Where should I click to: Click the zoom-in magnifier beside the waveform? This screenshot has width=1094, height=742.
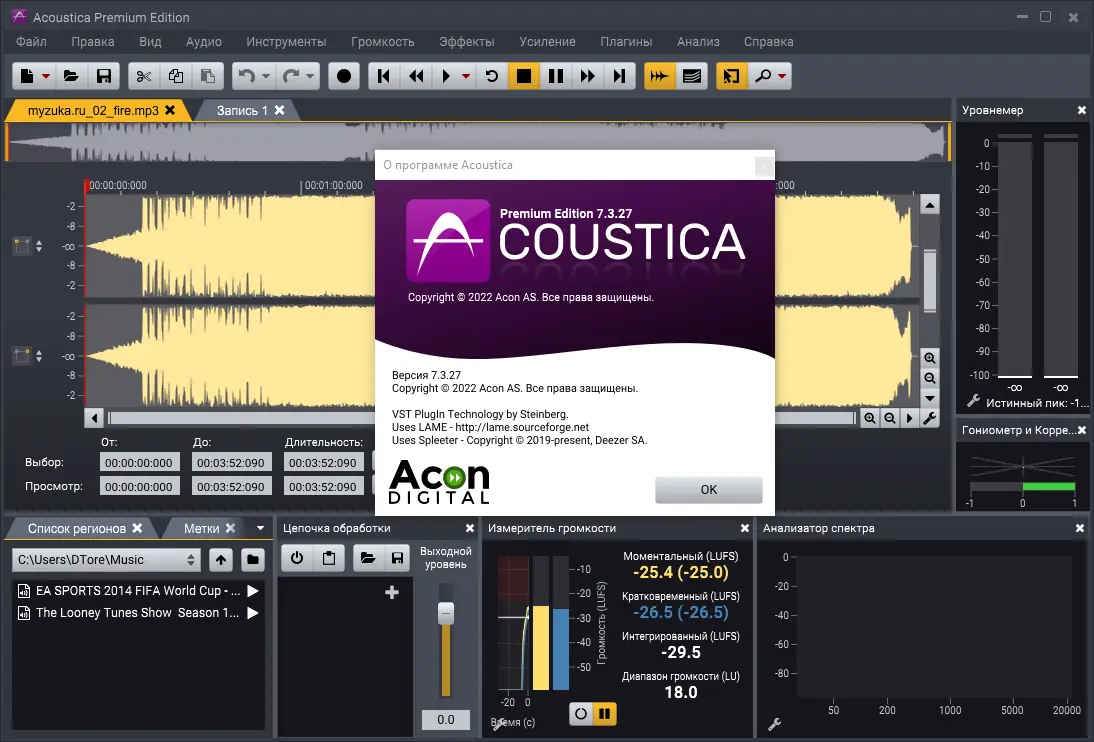(930, 358)
